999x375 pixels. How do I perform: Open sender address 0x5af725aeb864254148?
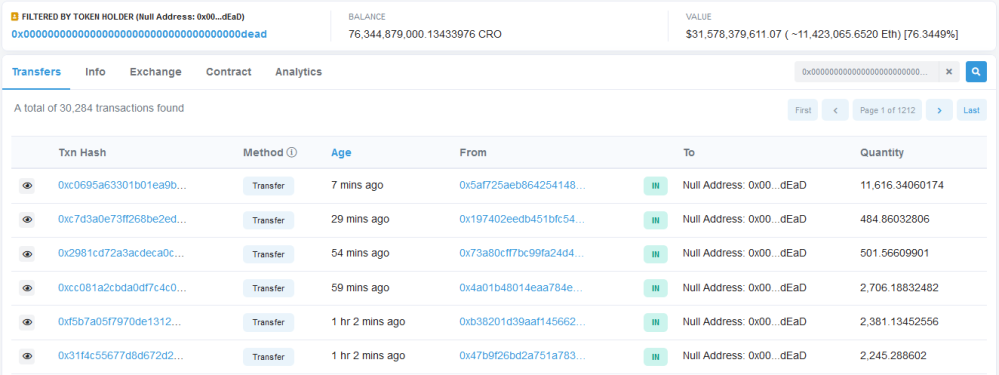[x=522, y=185]
